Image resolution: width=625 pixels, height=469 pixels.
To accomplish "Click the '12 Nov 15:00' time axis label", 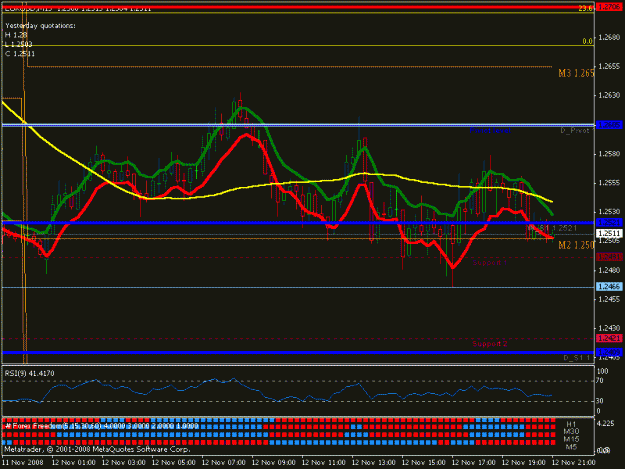I will (x=424, y=463).
